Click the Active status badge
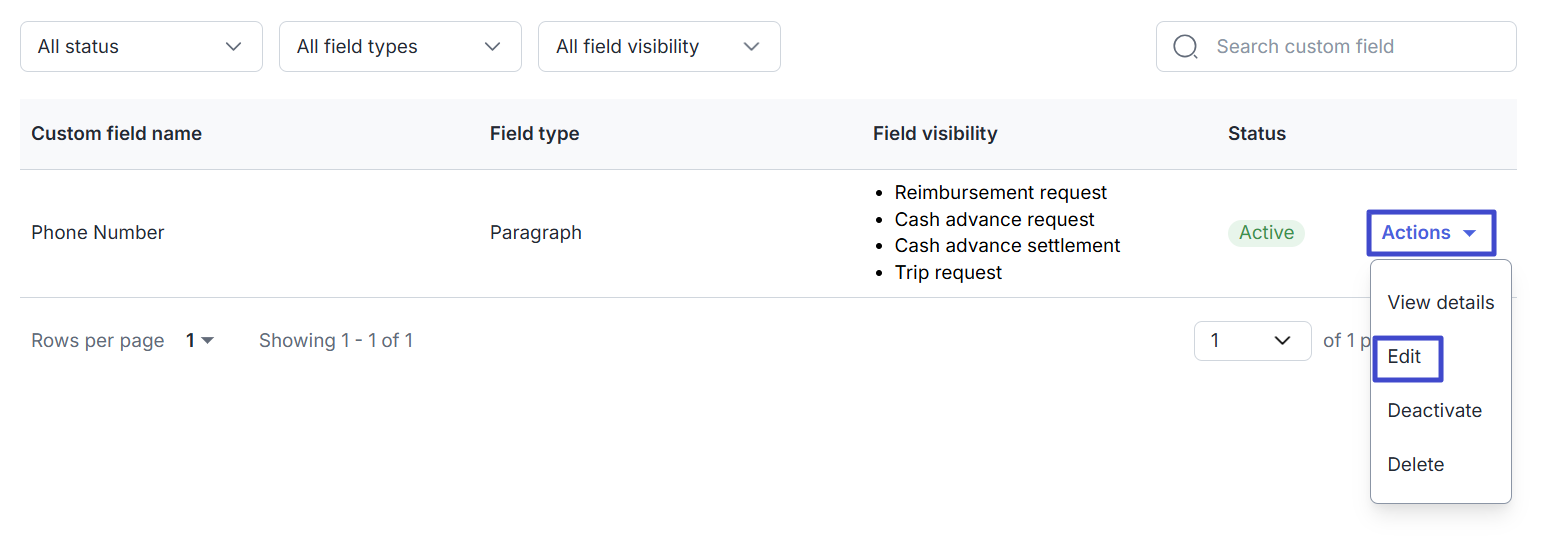The width and height of the screenshot is (1548, 536). tap(1266, 233)
